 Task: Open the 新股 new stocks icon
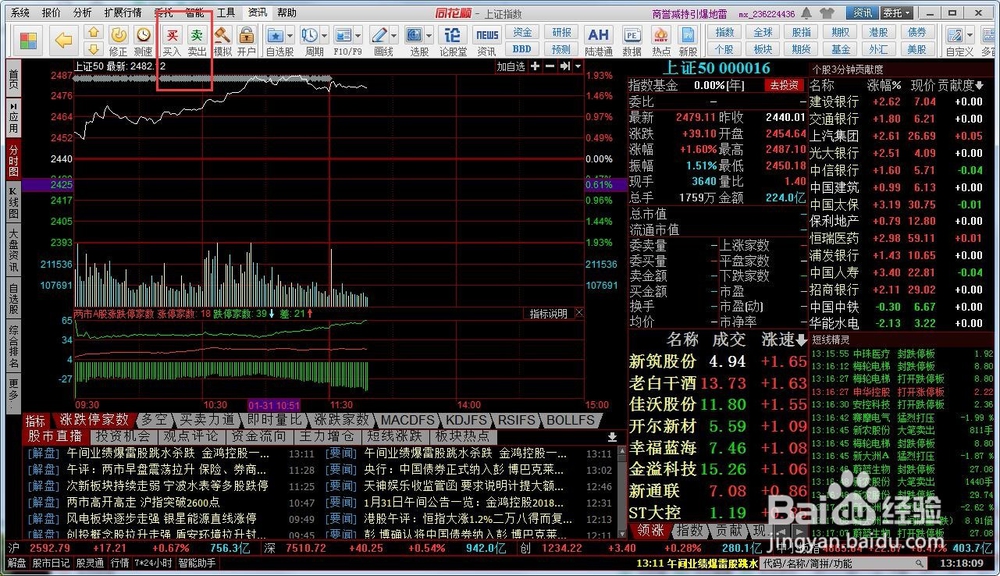[688, 41]
